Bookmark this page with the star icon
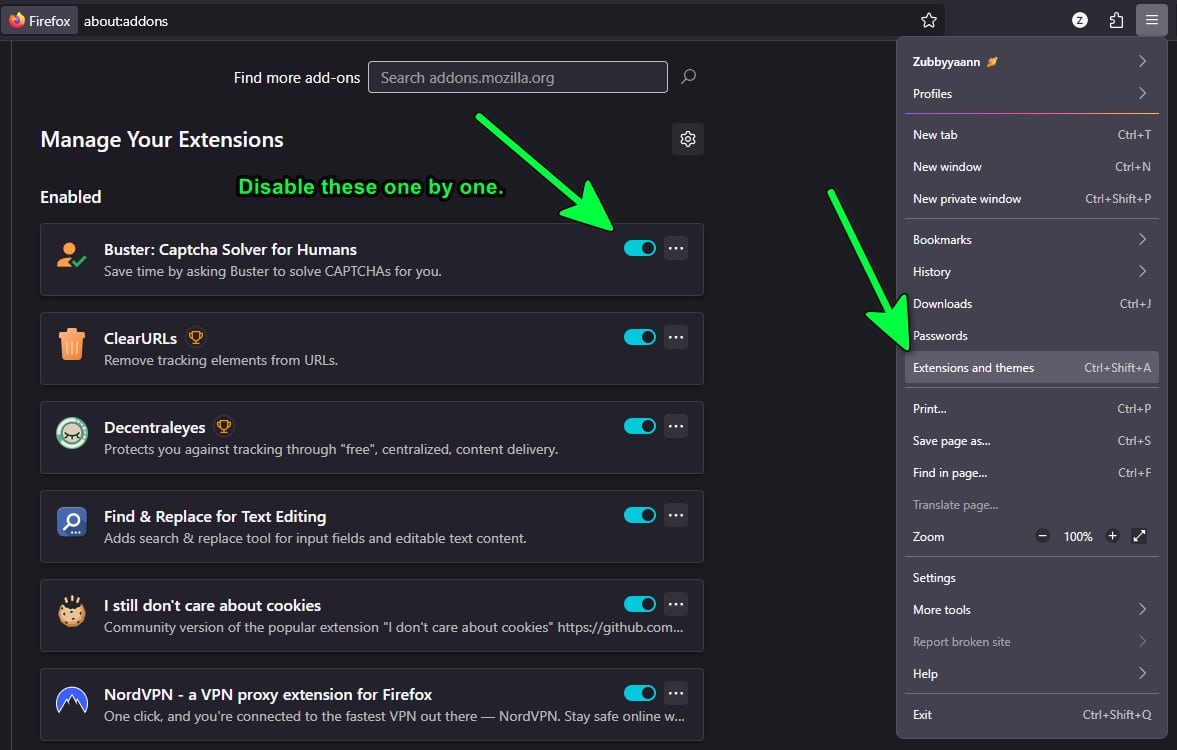The image size is (1177, 750). click(929, 20)
